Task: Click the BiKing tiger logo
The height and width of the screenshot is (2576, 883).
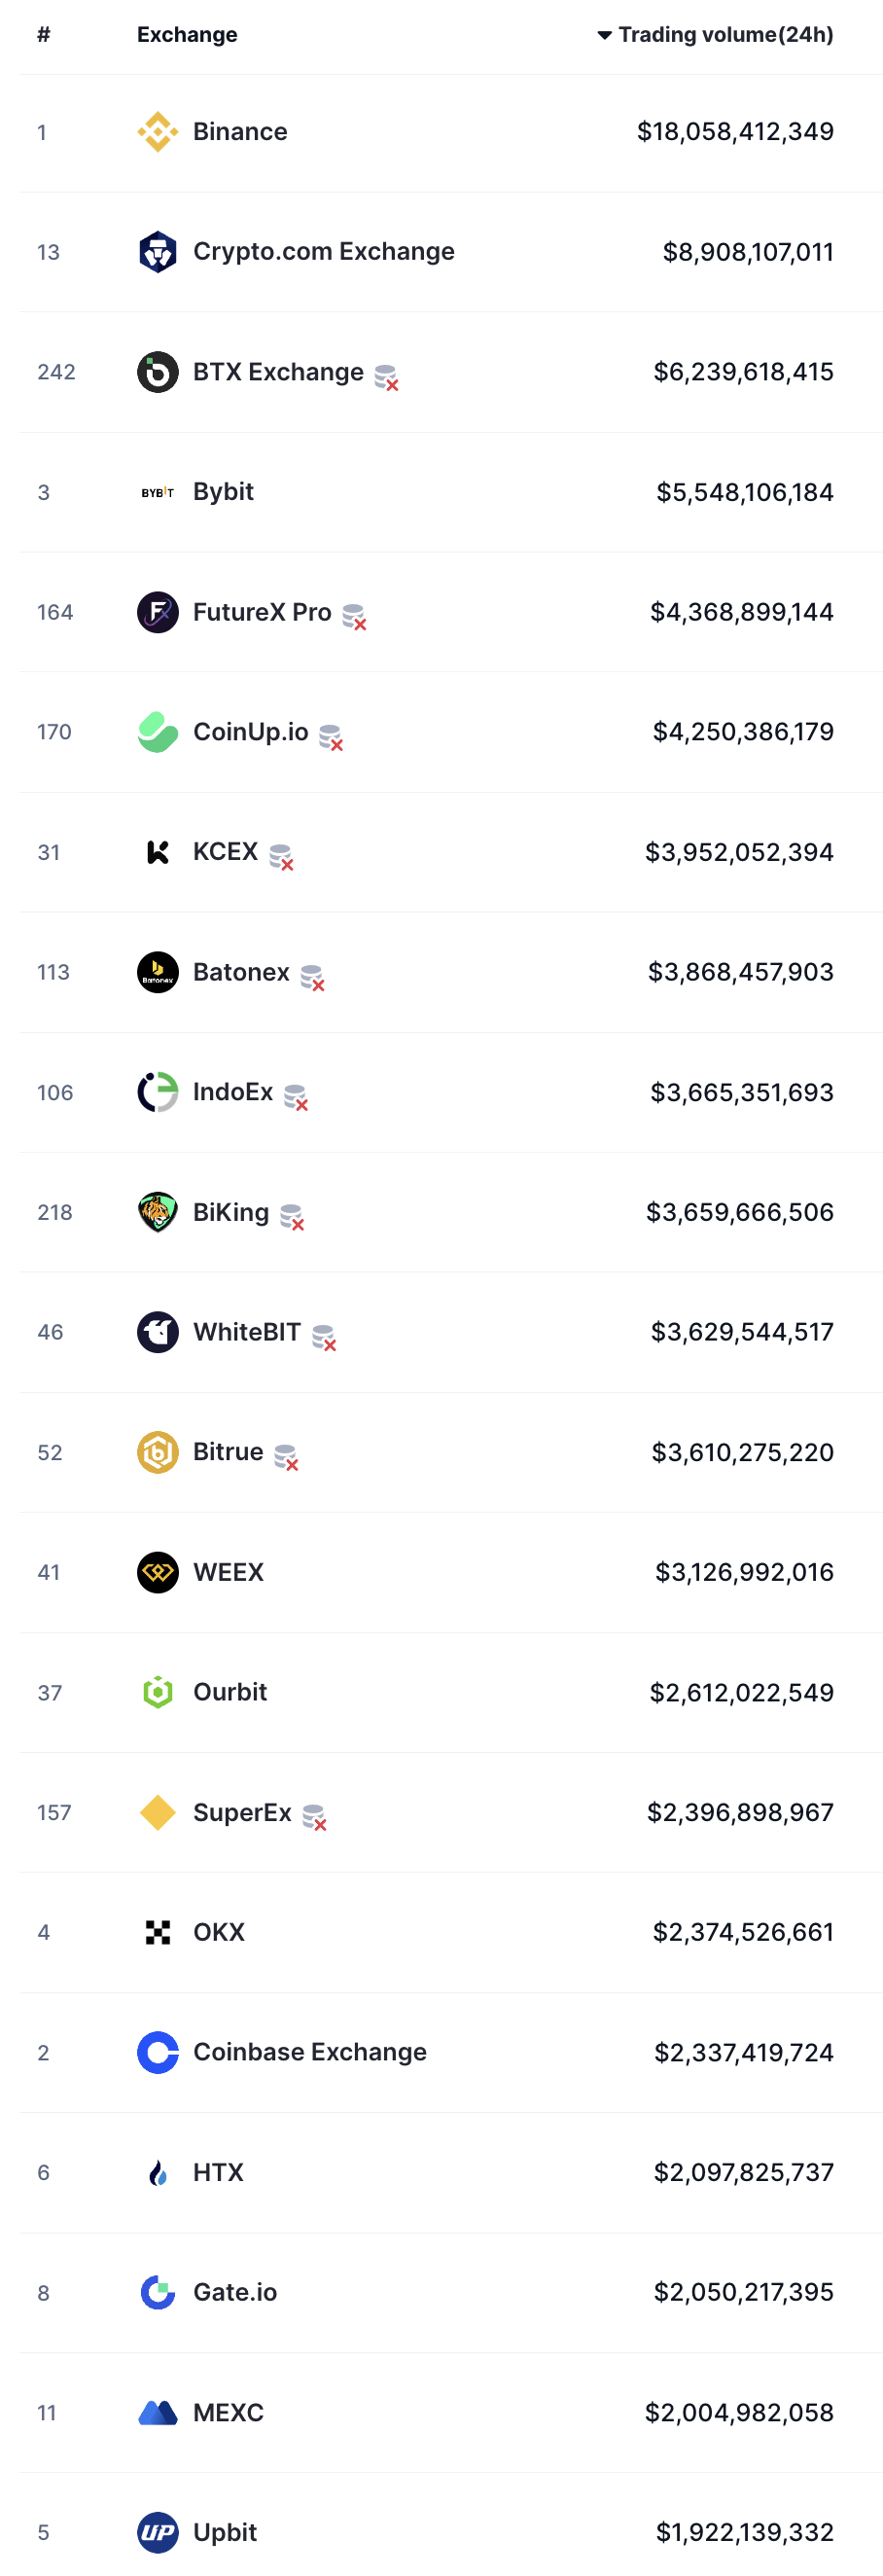Action: point(157,1212)
